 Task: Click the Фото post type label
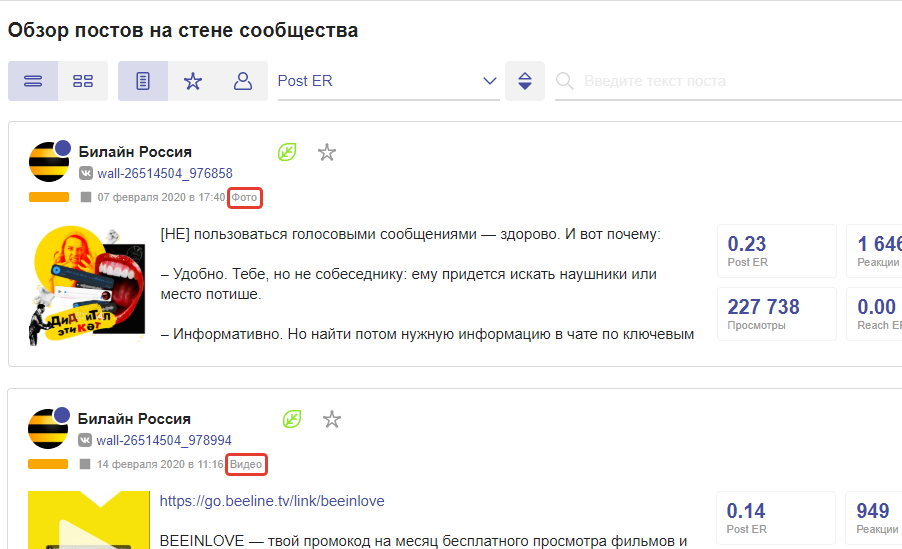click(244, 197)
